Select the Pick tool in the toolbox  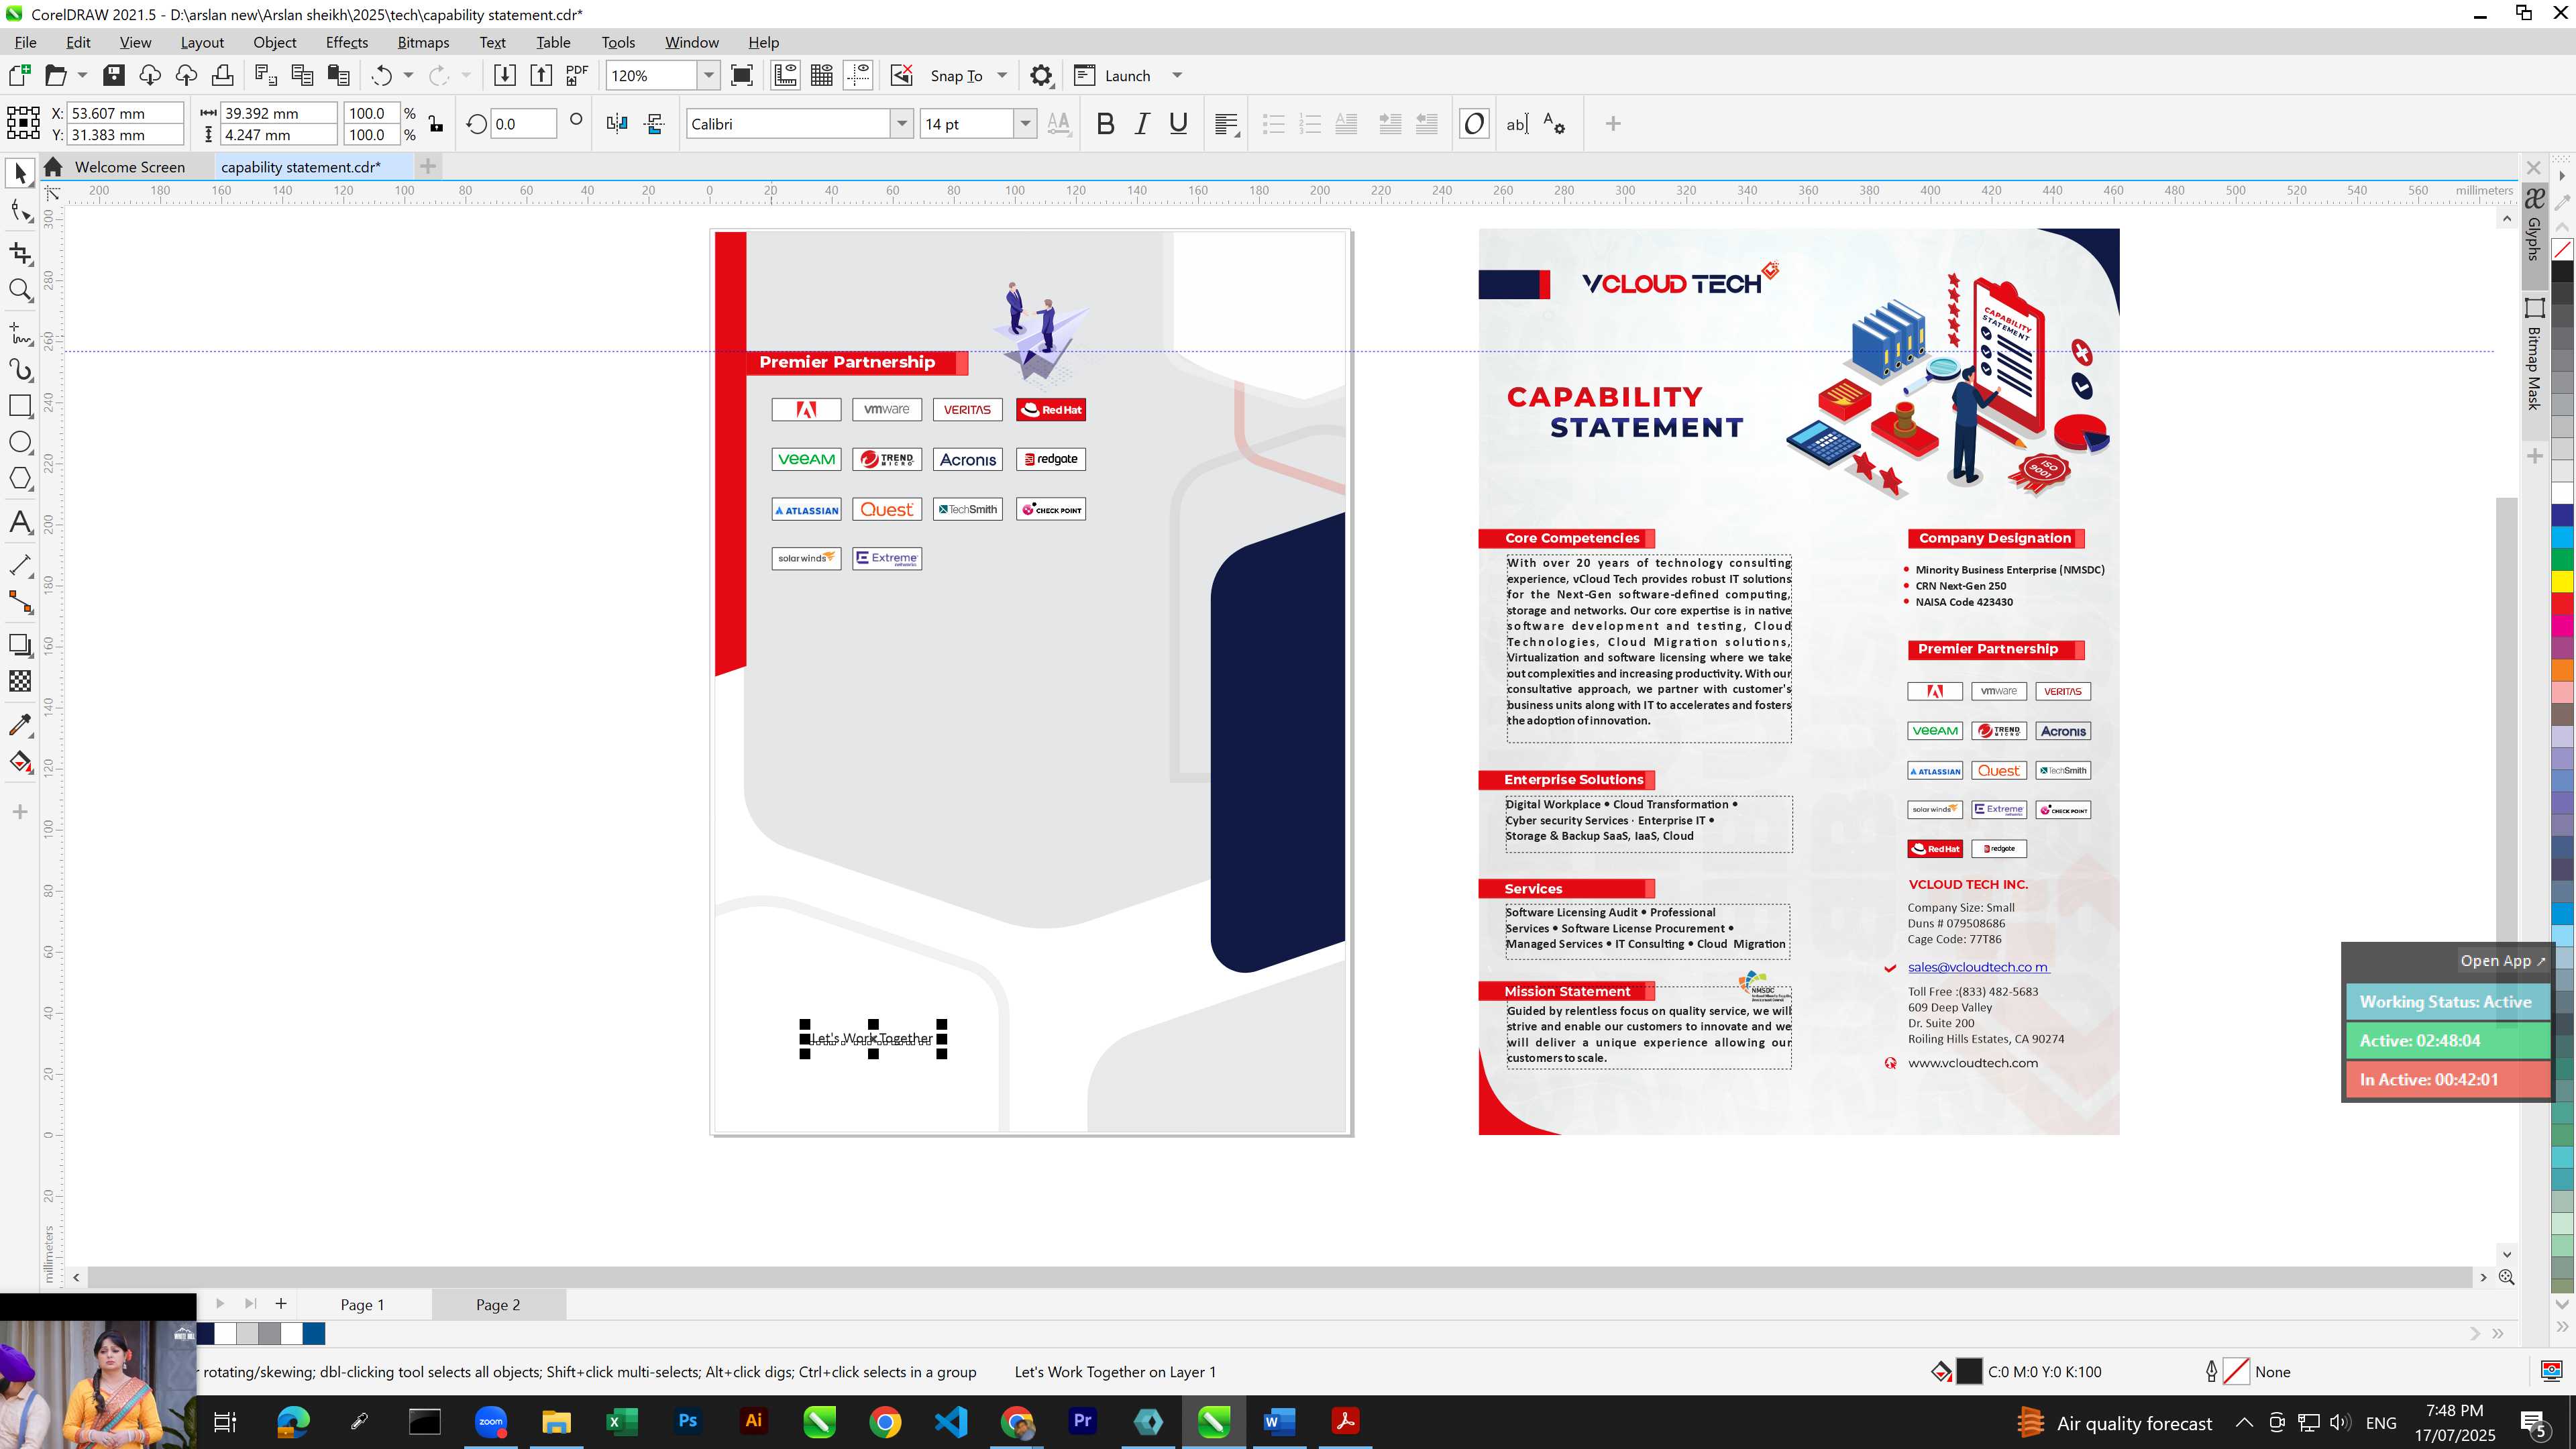click(x=20, y=174)
